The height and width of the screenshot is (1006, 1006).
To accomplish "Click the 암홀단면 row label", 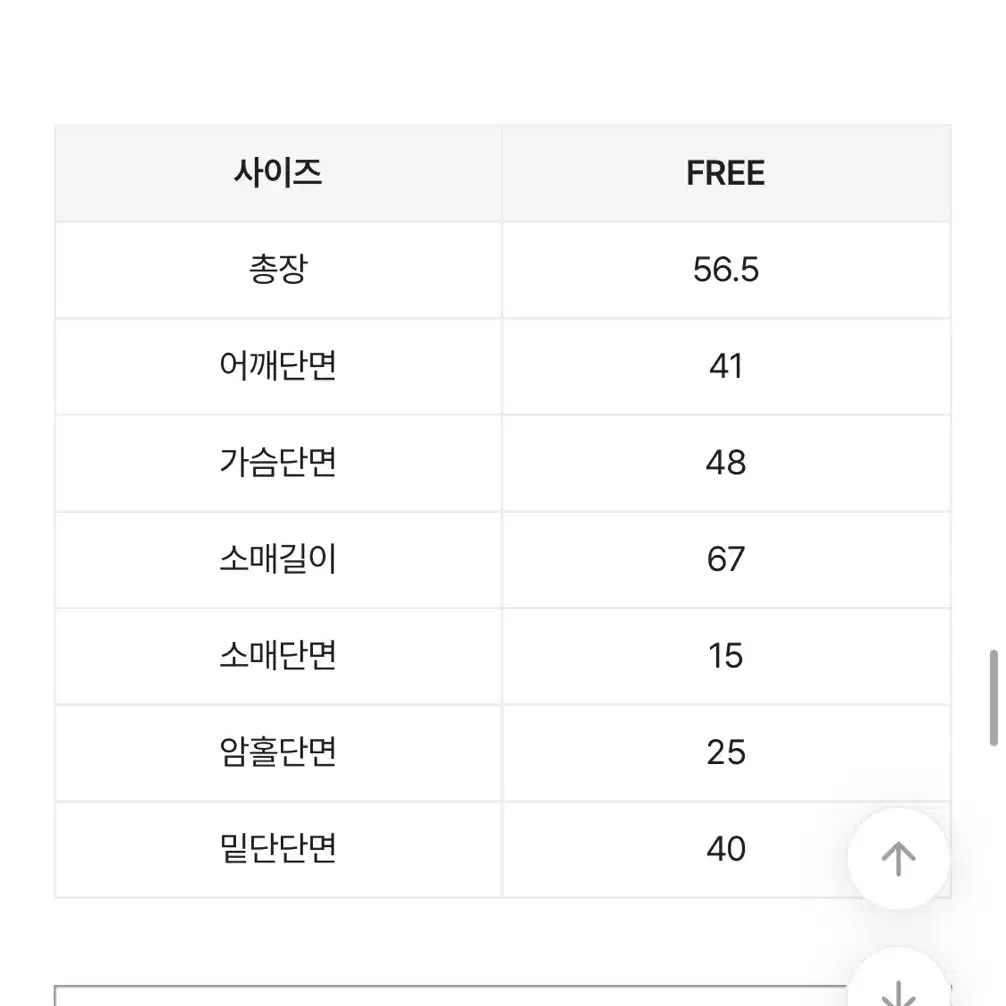I will (x=278, y=753).
